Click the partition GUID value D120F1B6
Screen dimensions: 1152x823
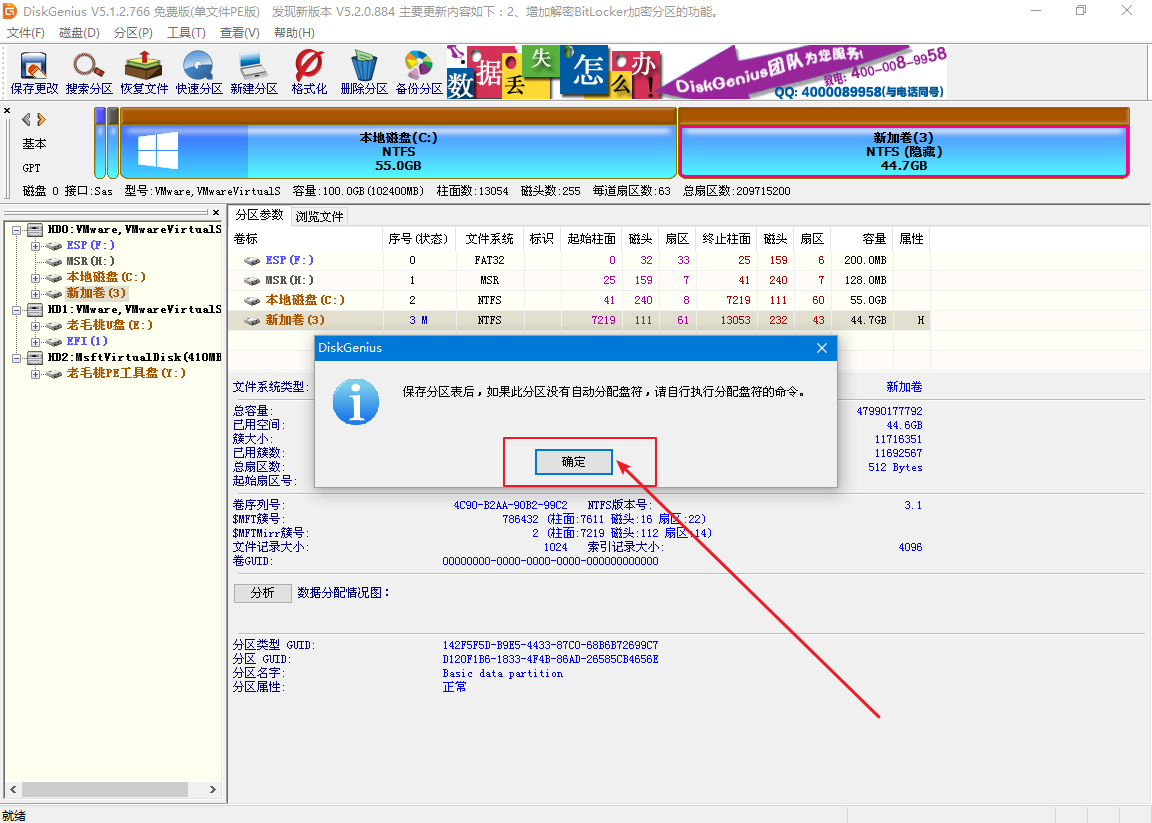point(550,659)
